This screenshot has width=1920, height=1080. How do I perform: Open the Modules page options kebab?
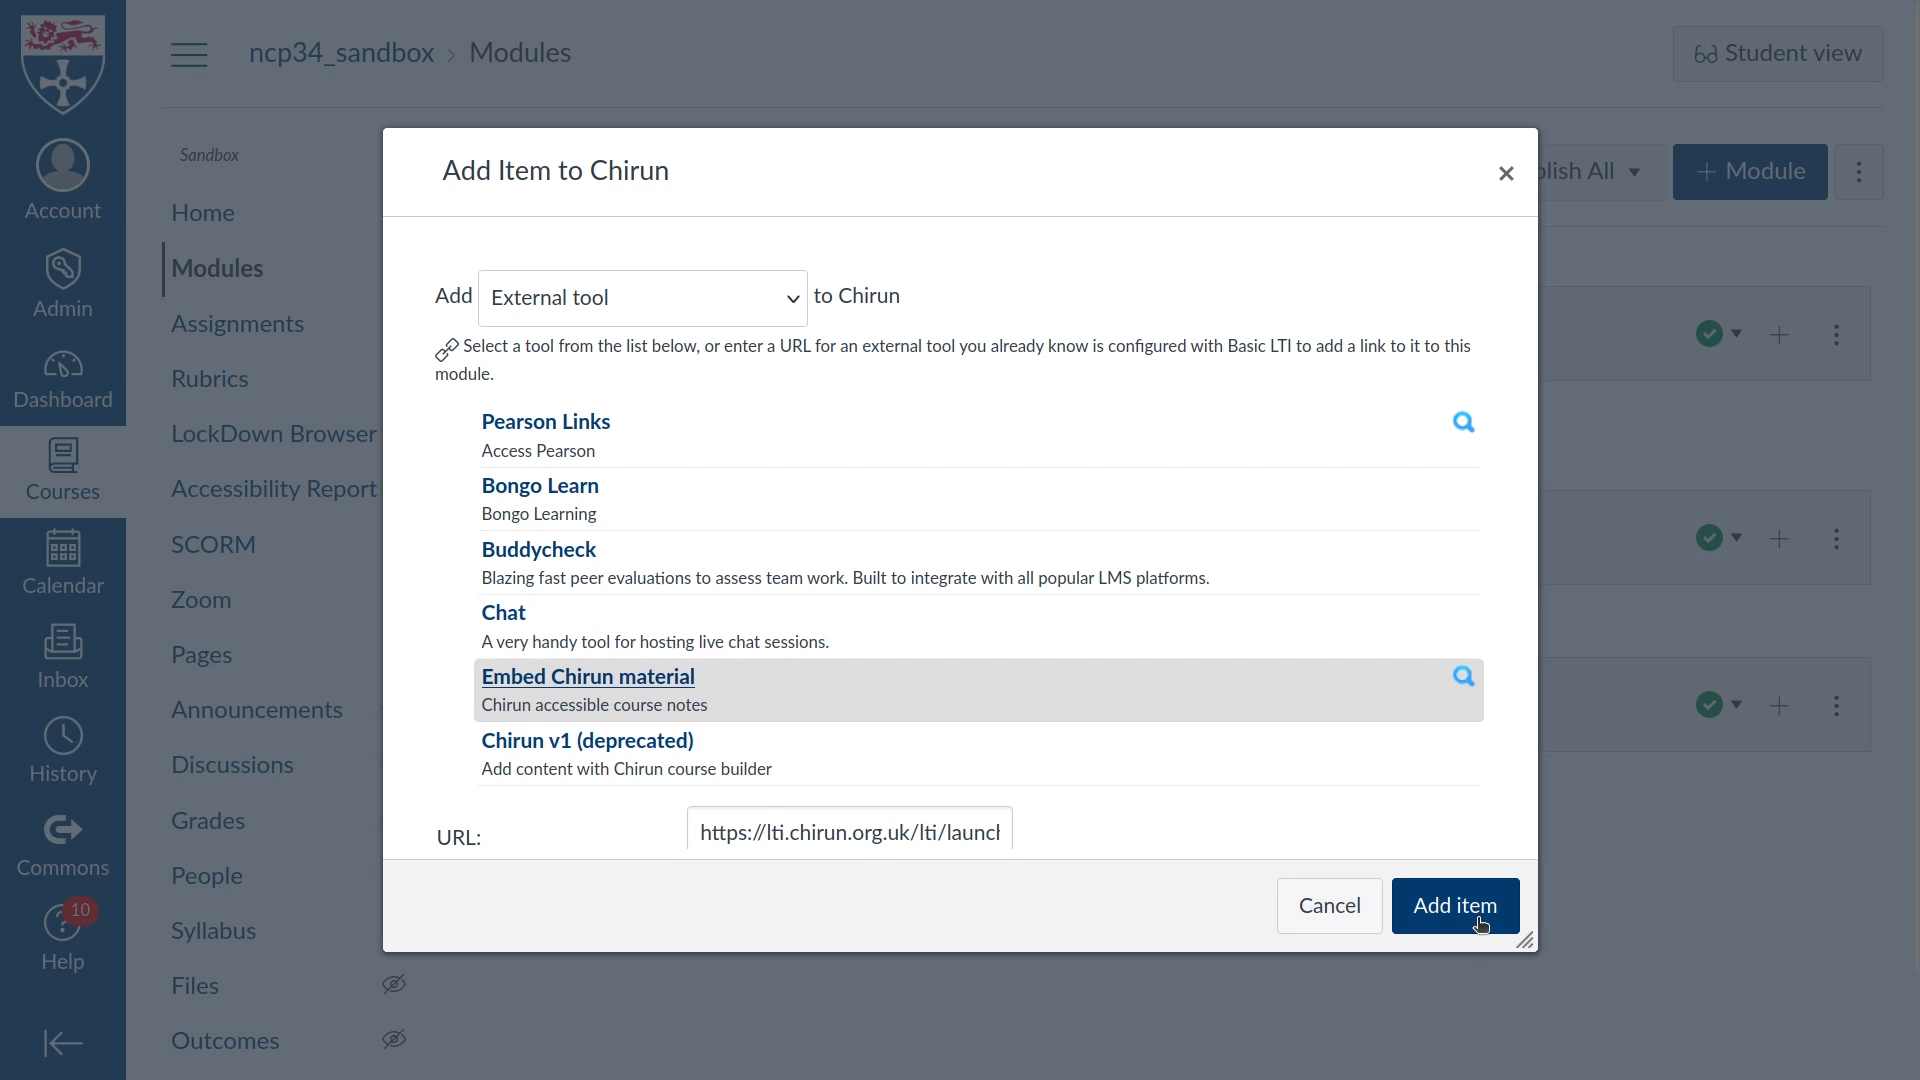(x=1859, y=172)
